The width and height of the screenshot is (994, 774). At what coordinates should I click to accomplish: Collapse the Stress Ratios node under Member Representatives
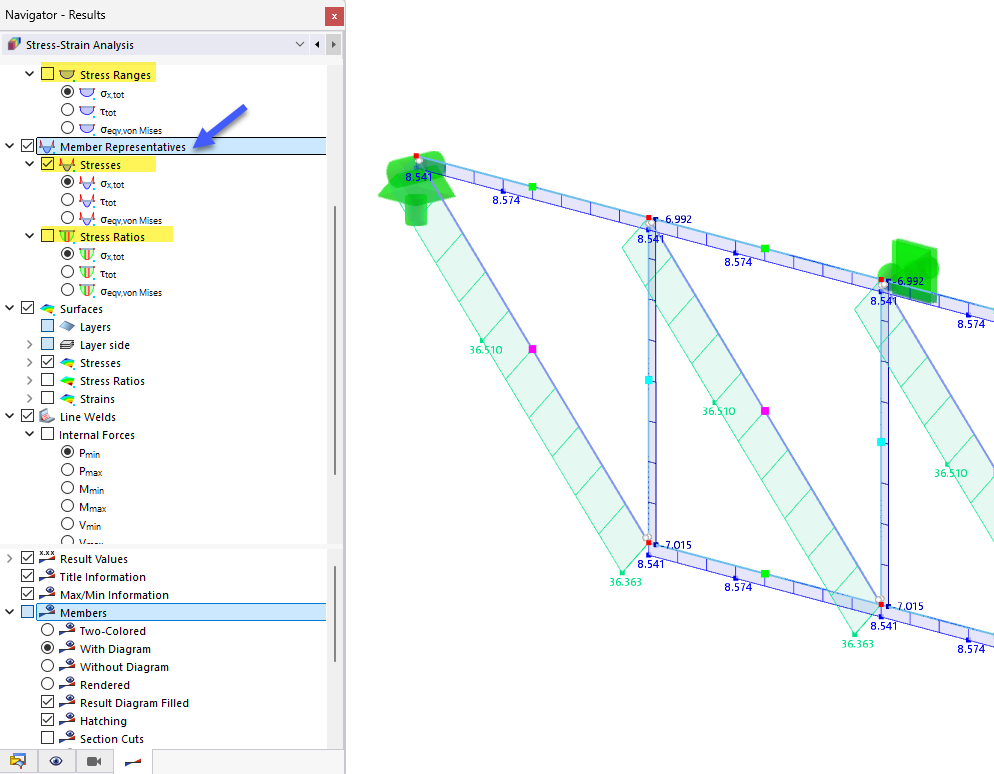coord(29,236)
